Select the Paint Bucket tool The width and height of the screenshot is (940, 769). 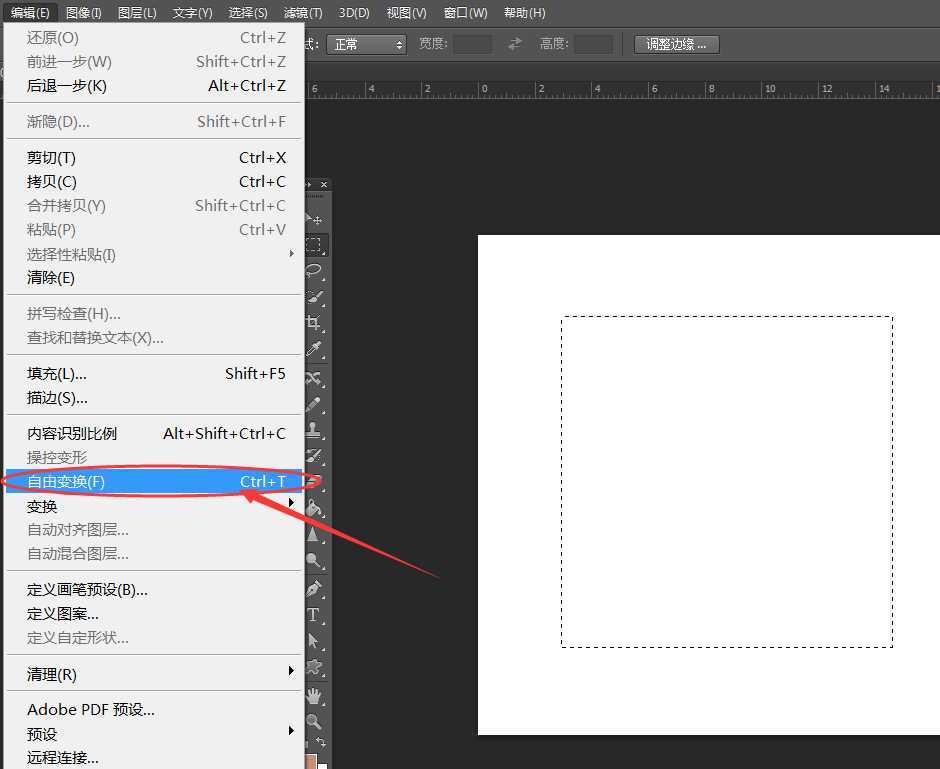316,509
